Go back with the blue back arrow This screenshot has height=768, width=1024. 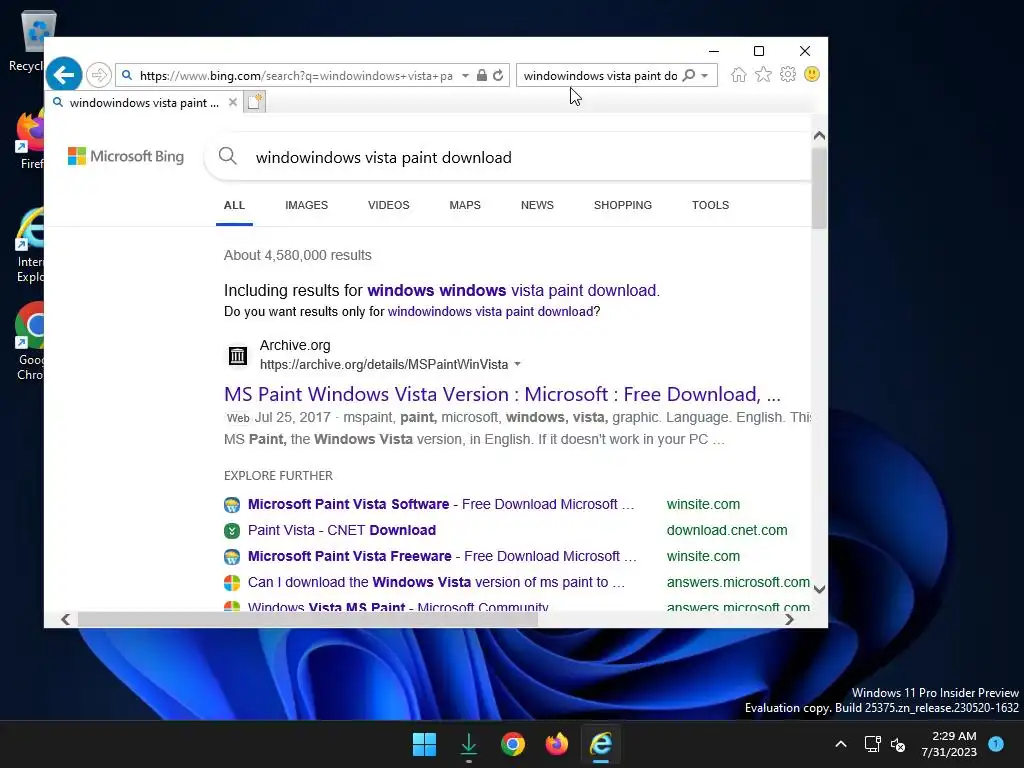(64, 75)
